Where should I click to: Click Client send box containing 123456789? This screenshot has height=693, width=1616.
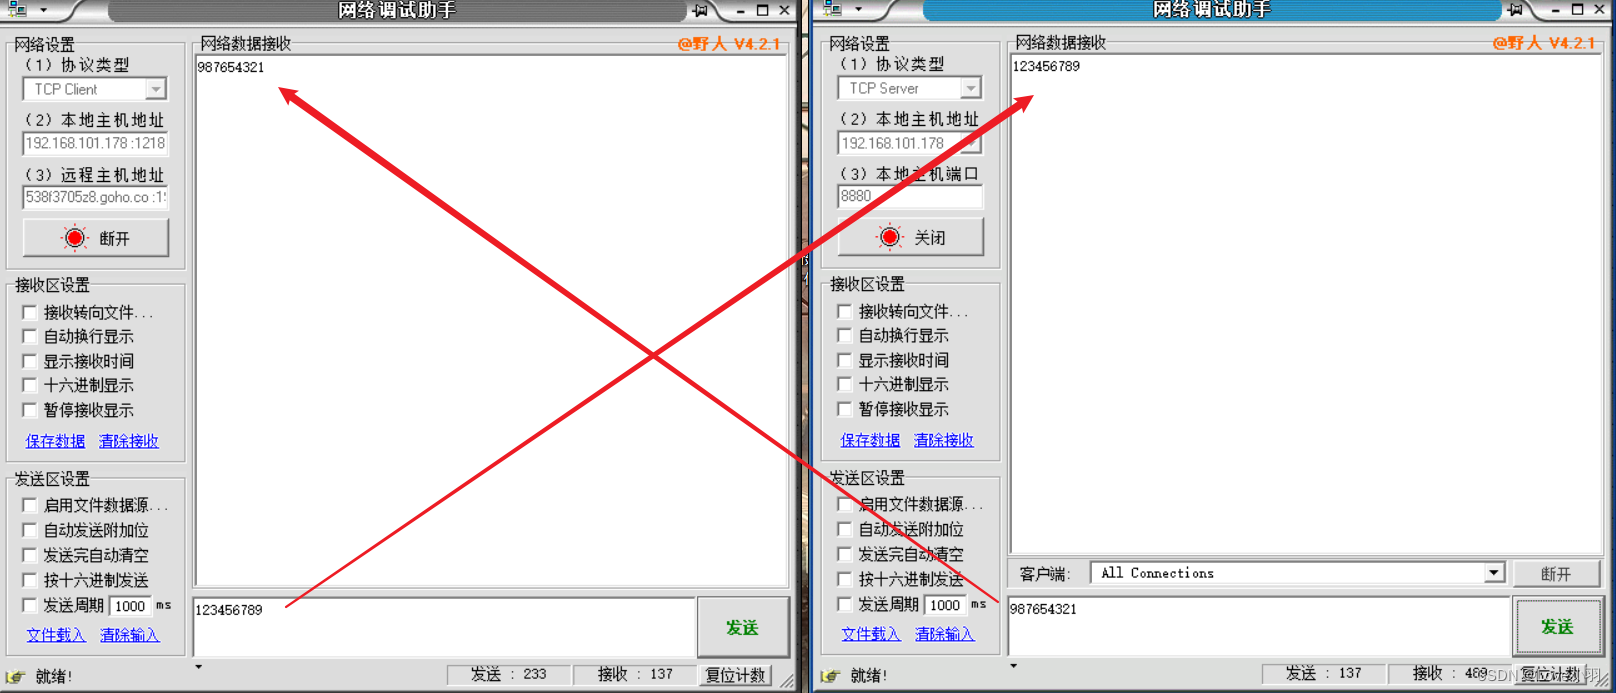[x=444, y=627]
